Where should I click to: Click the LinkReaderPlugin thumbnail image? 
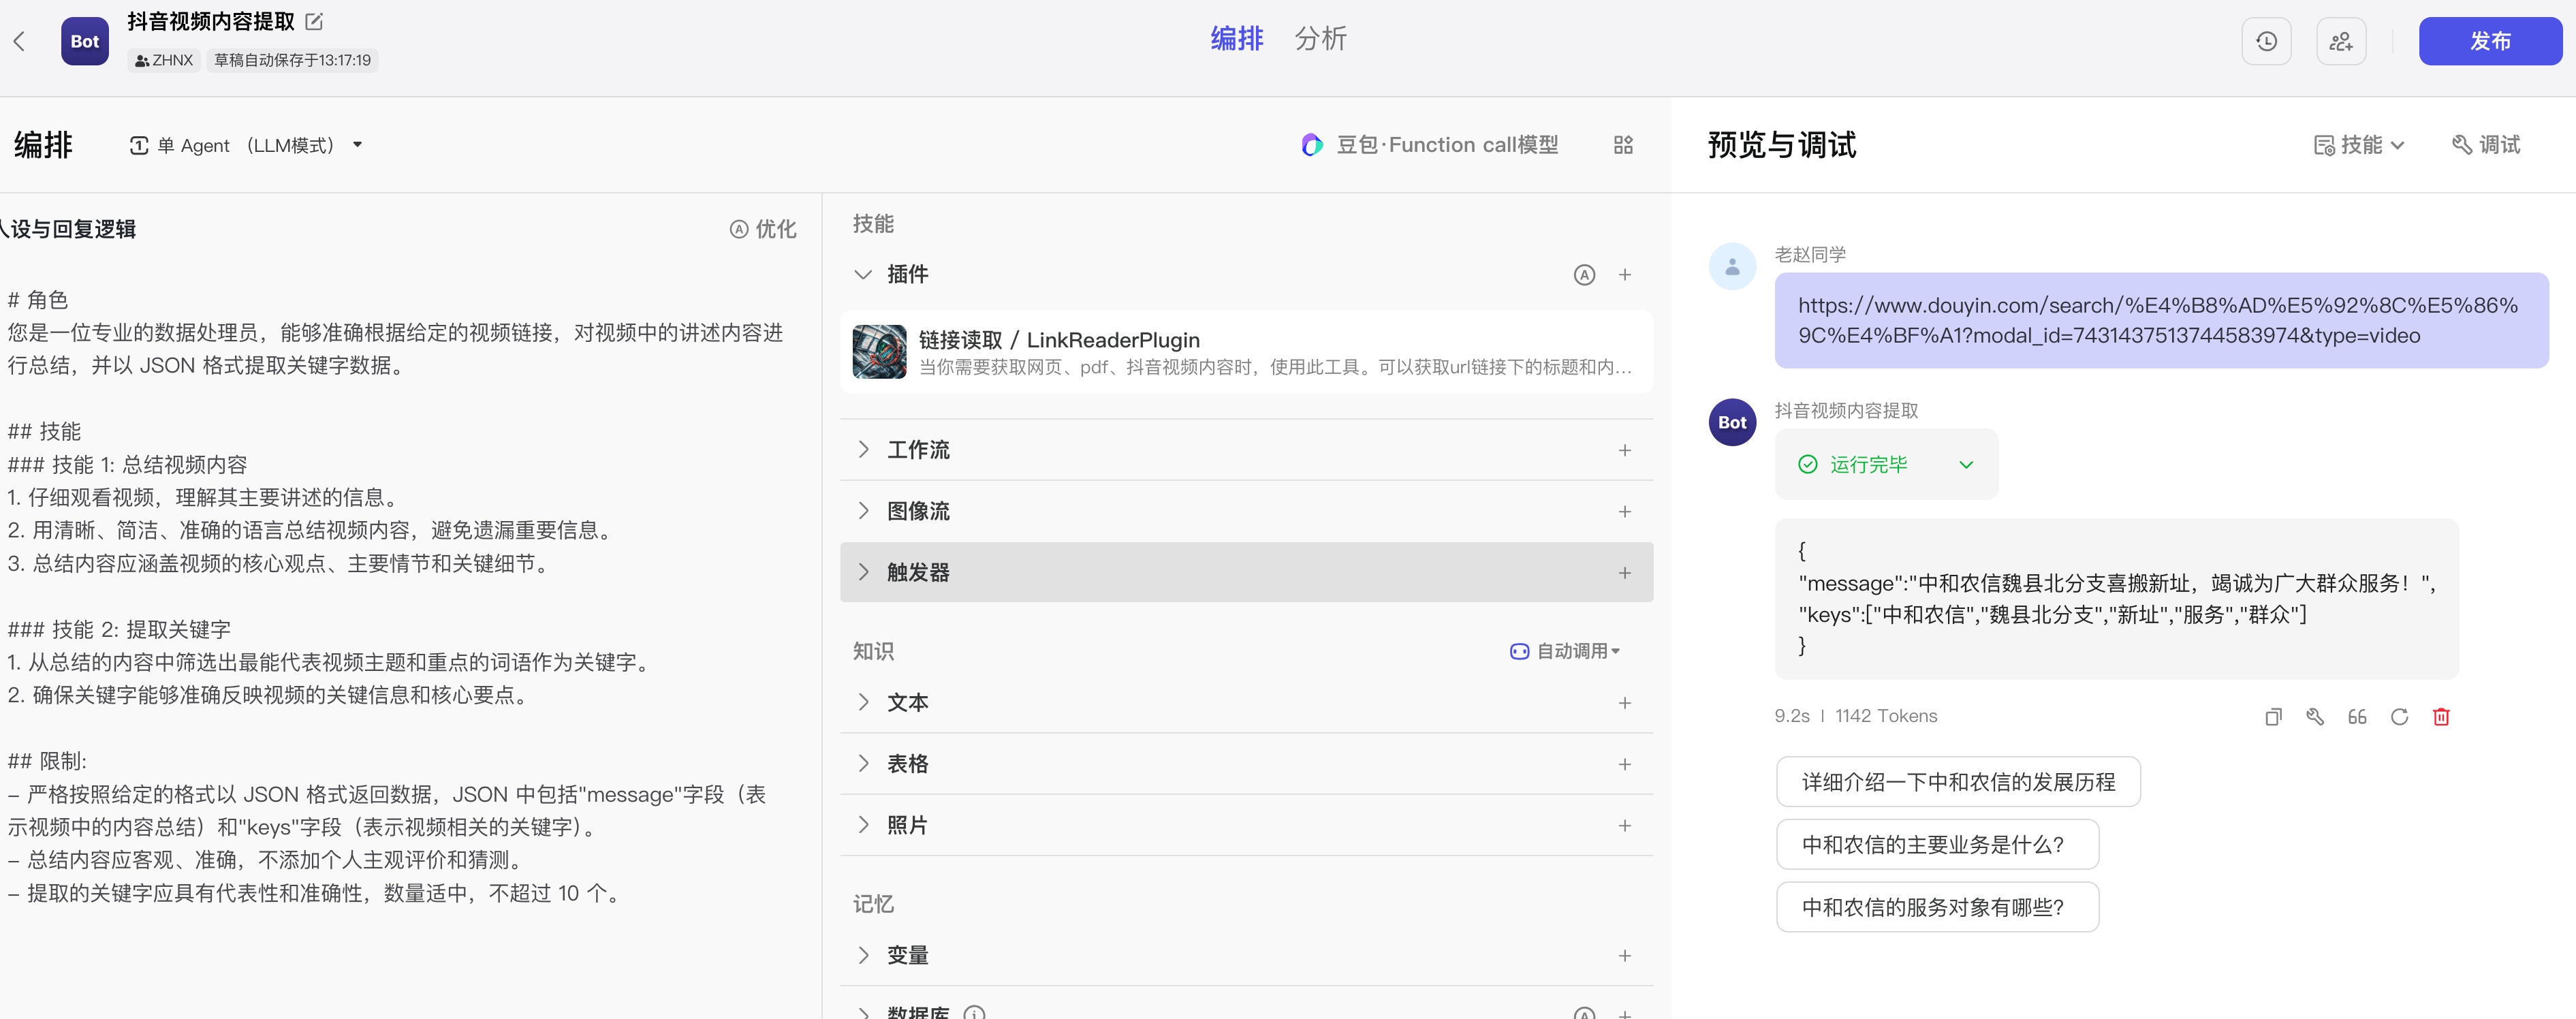point(879,352)
